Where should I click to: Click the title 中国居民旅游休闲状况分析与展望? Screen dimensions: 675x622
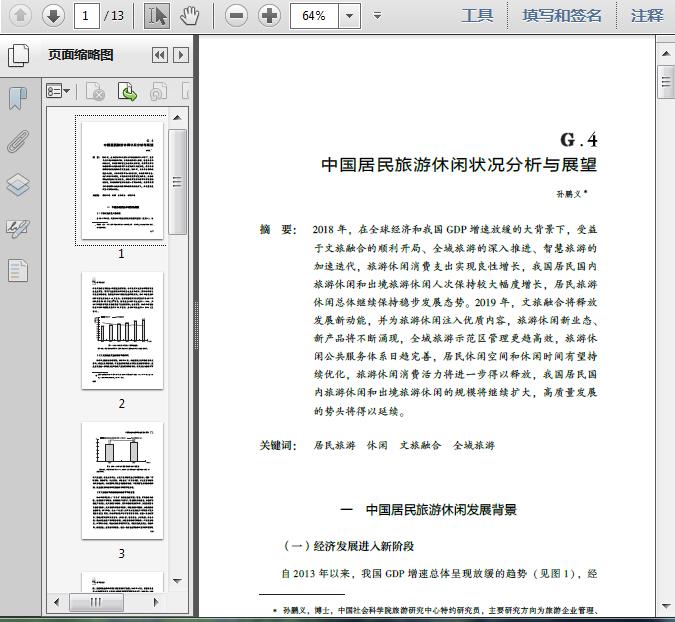pos(459,165)
